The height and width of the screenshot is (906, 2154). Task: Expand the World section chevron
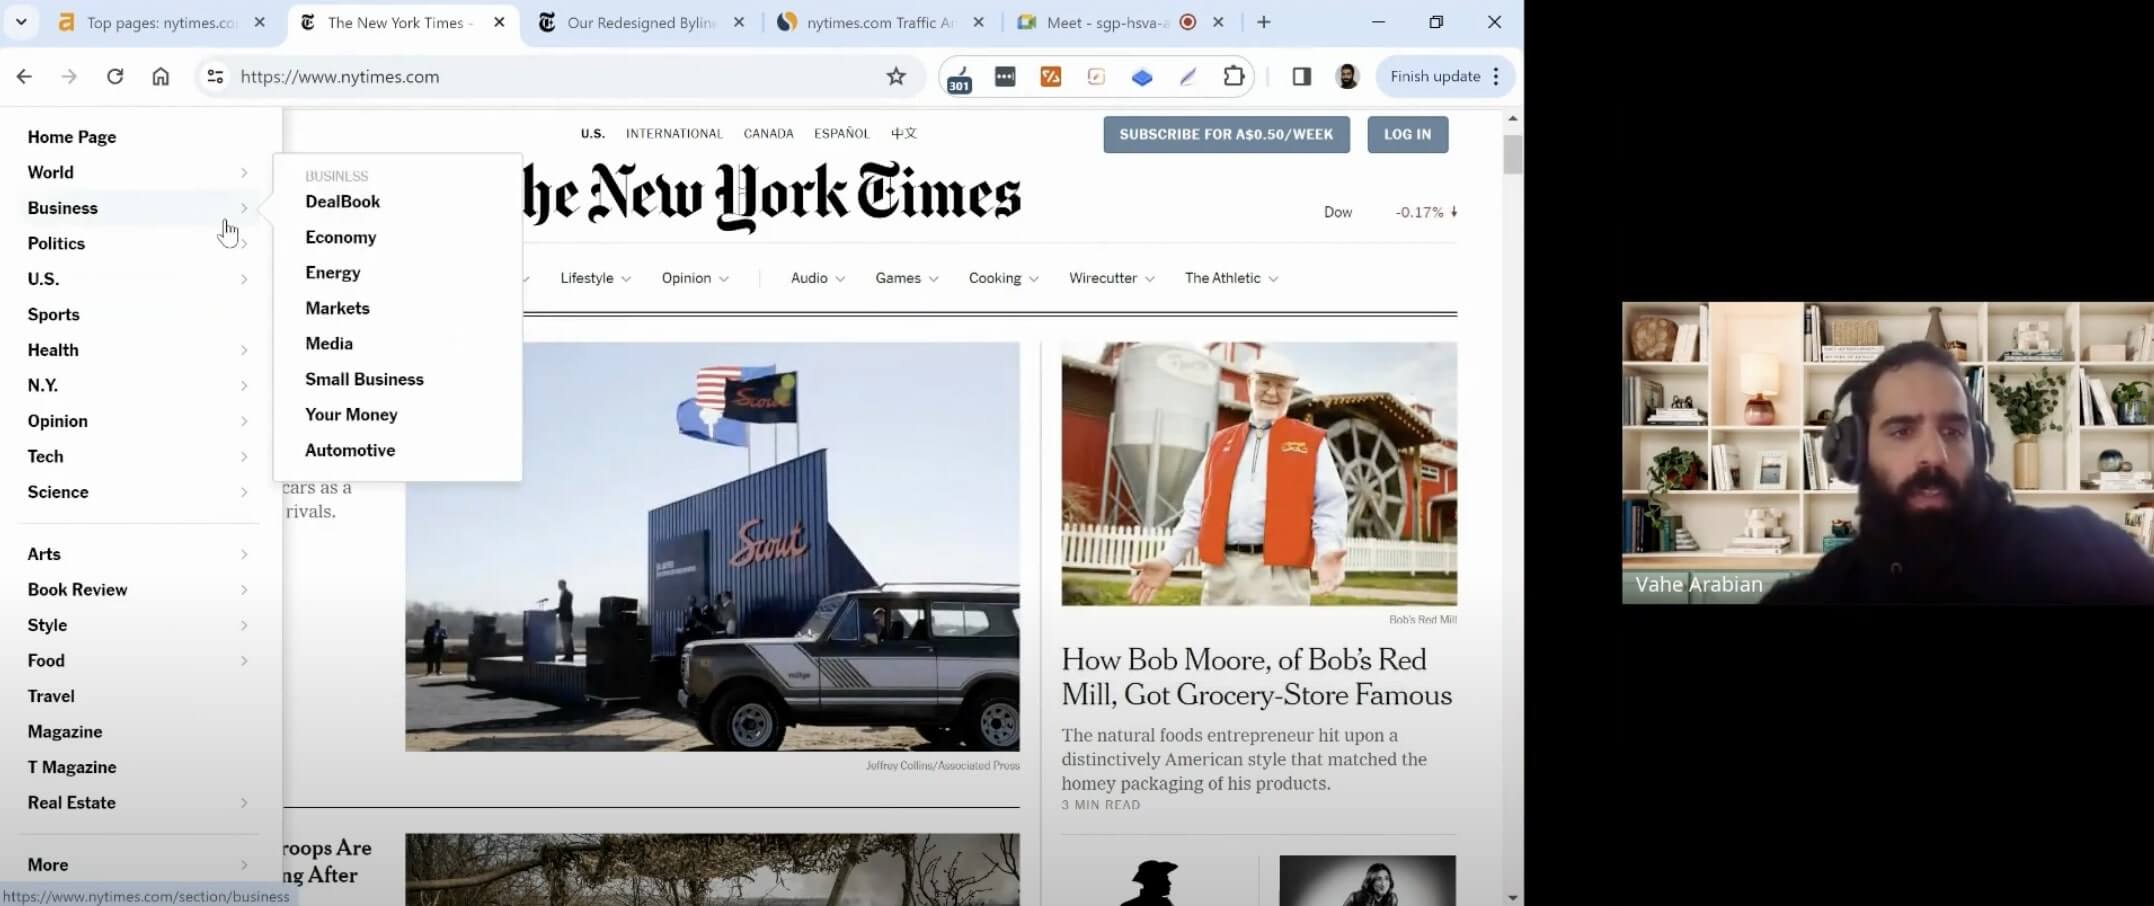coord(244,173)
